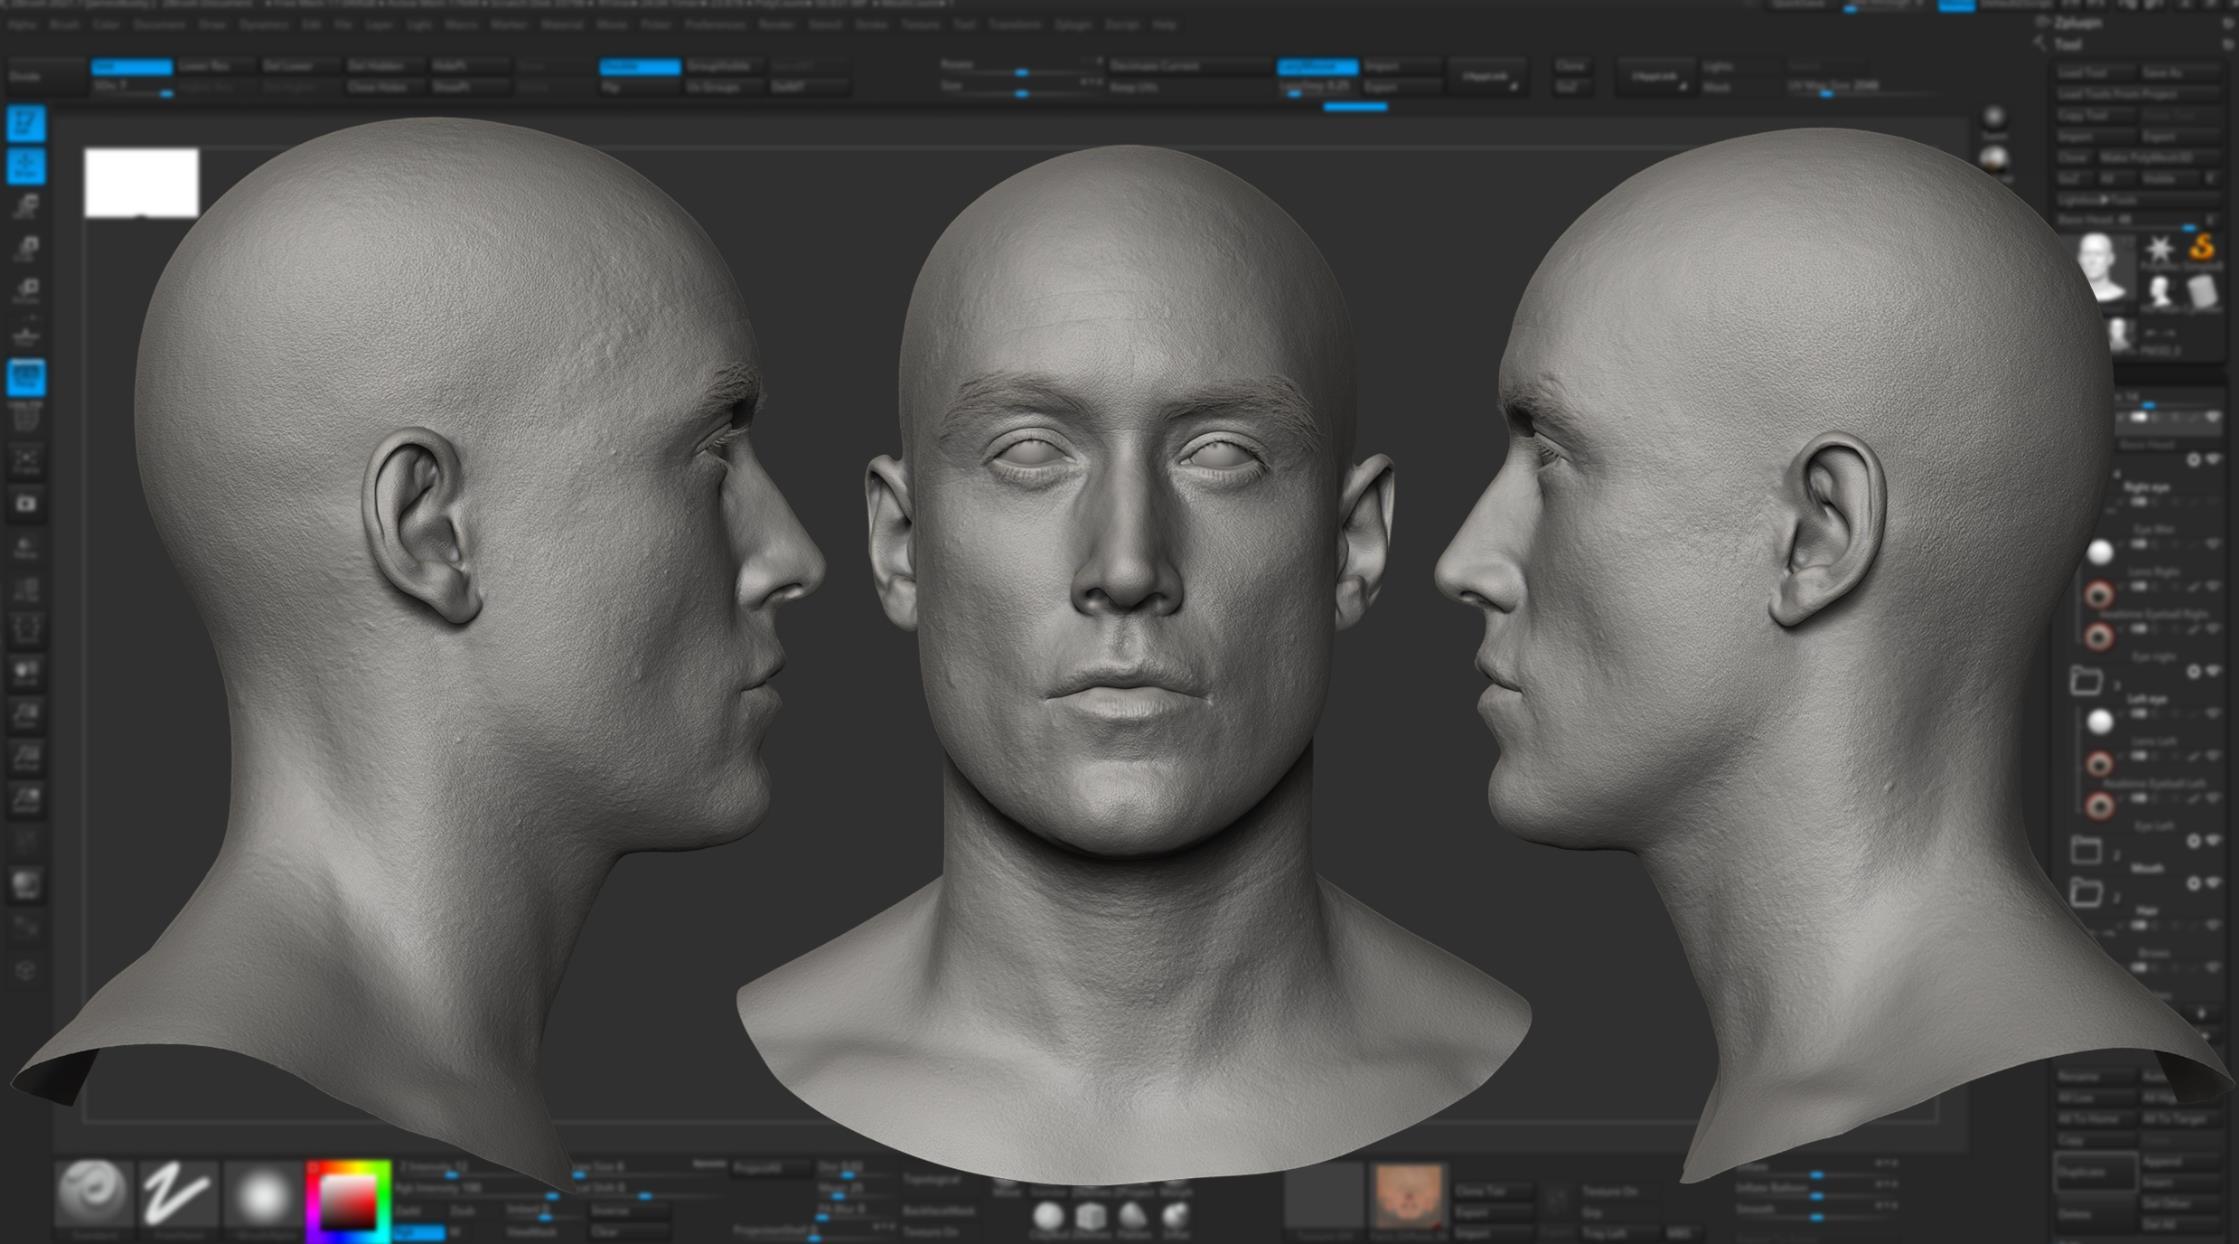Click the Edit mode button
This screenshot has height=1244, width=2239.
tap(26, 124)
